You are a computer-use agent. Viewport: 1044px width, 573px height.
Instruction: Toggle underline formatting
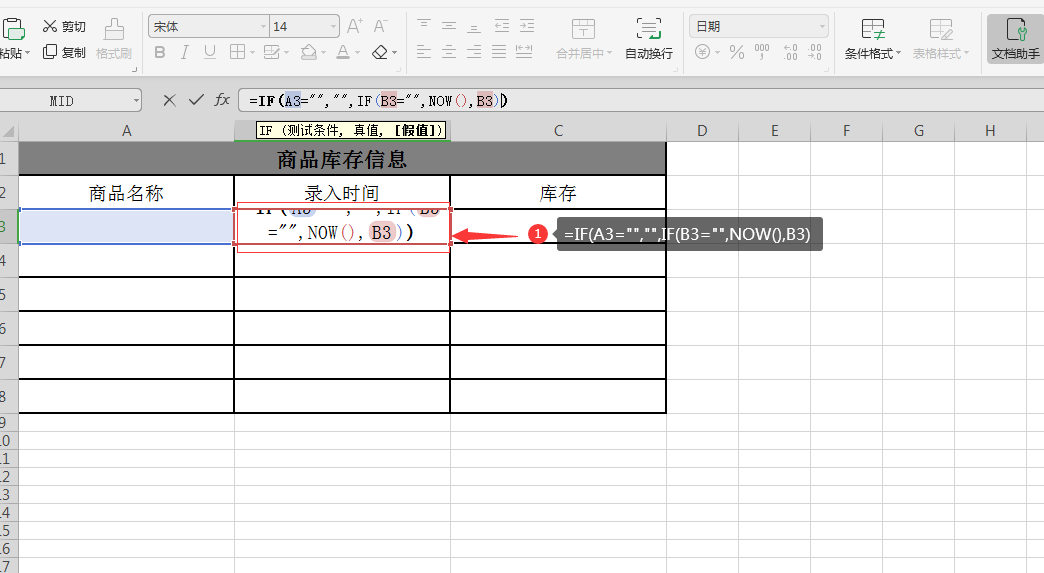[x=210, y=52]
